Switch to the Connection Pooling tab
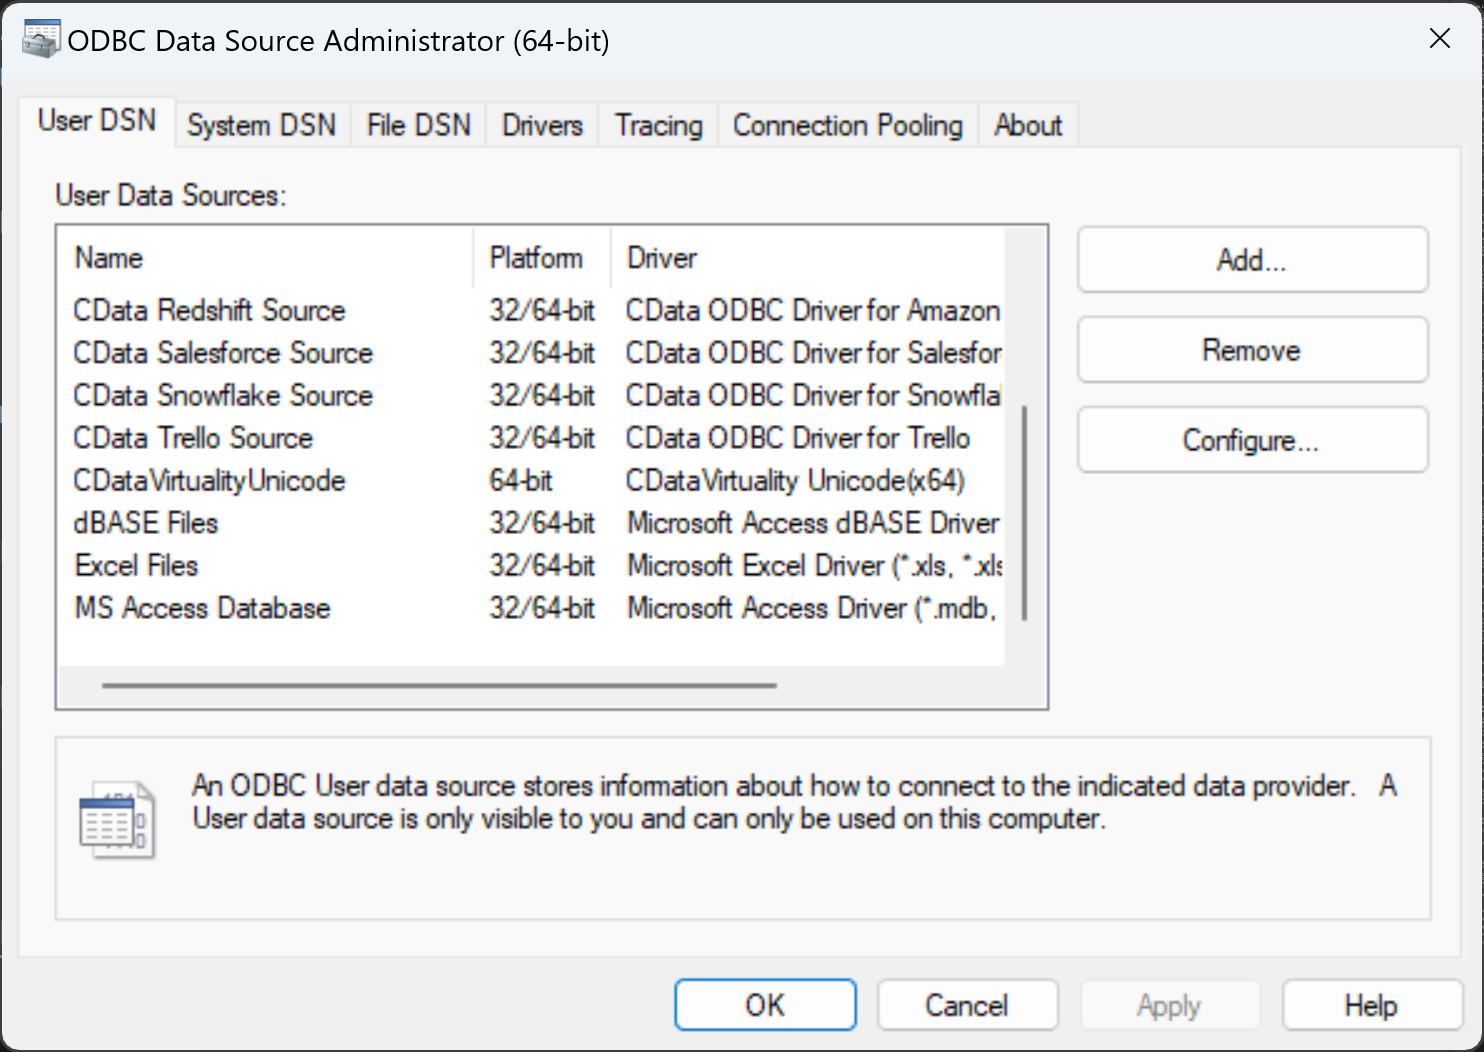 [846, 125]
